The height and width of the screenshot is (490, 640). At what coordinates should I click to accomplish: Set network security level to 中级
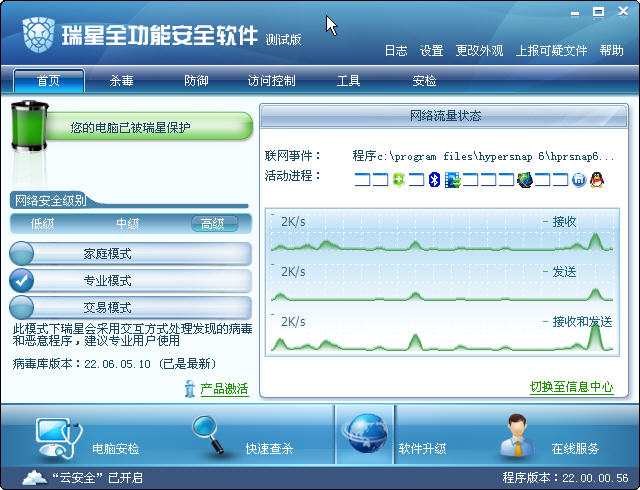click(128, 224)
